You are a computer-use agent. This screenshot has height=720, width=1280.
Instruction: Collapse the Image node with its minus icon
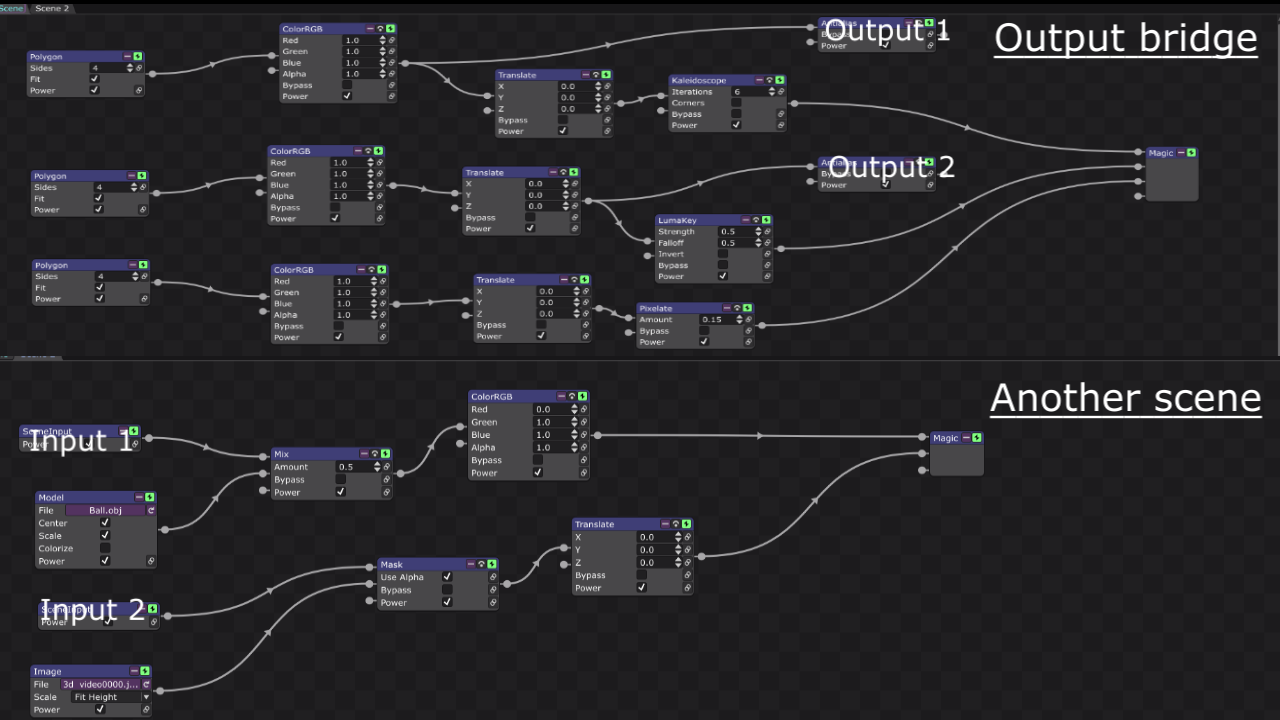pos(134,671)
